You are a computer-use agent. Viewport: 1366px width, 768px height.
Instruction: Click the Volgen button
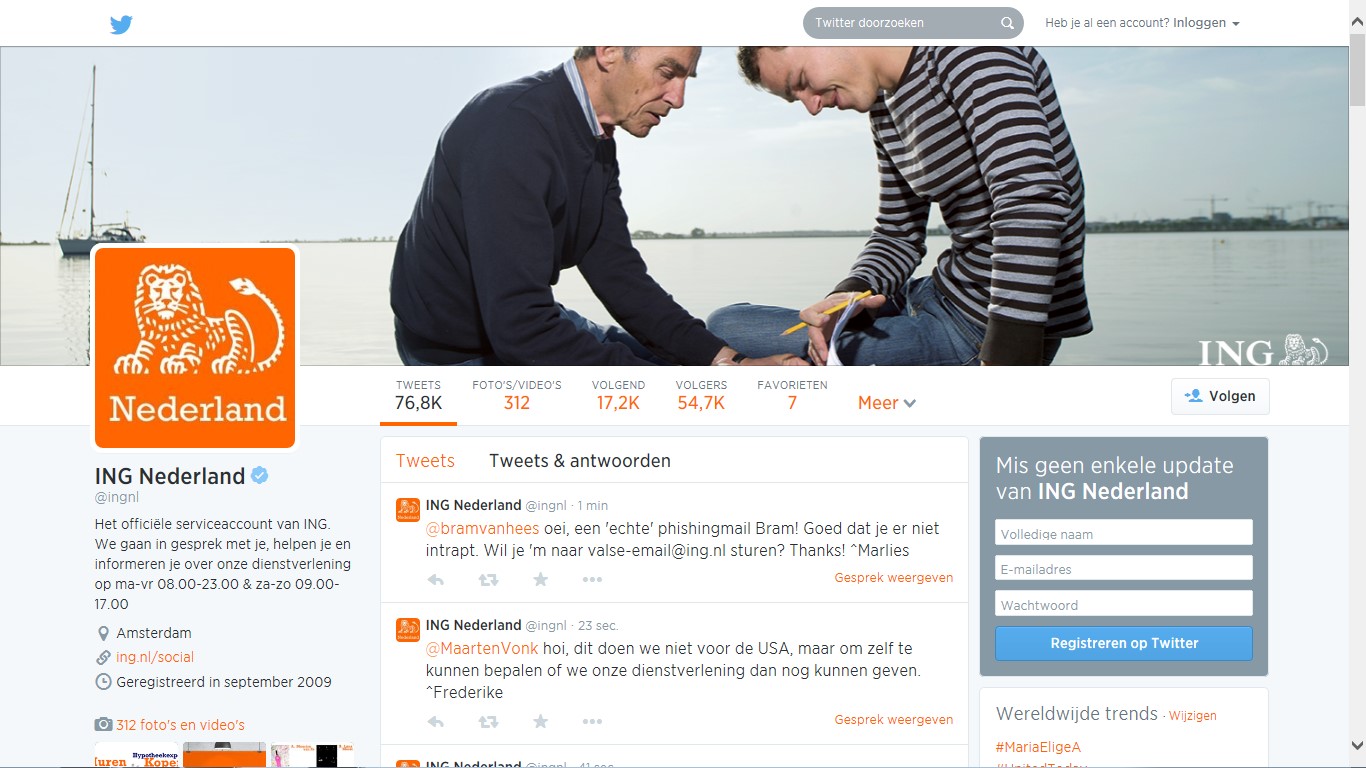coord(1220,396)
